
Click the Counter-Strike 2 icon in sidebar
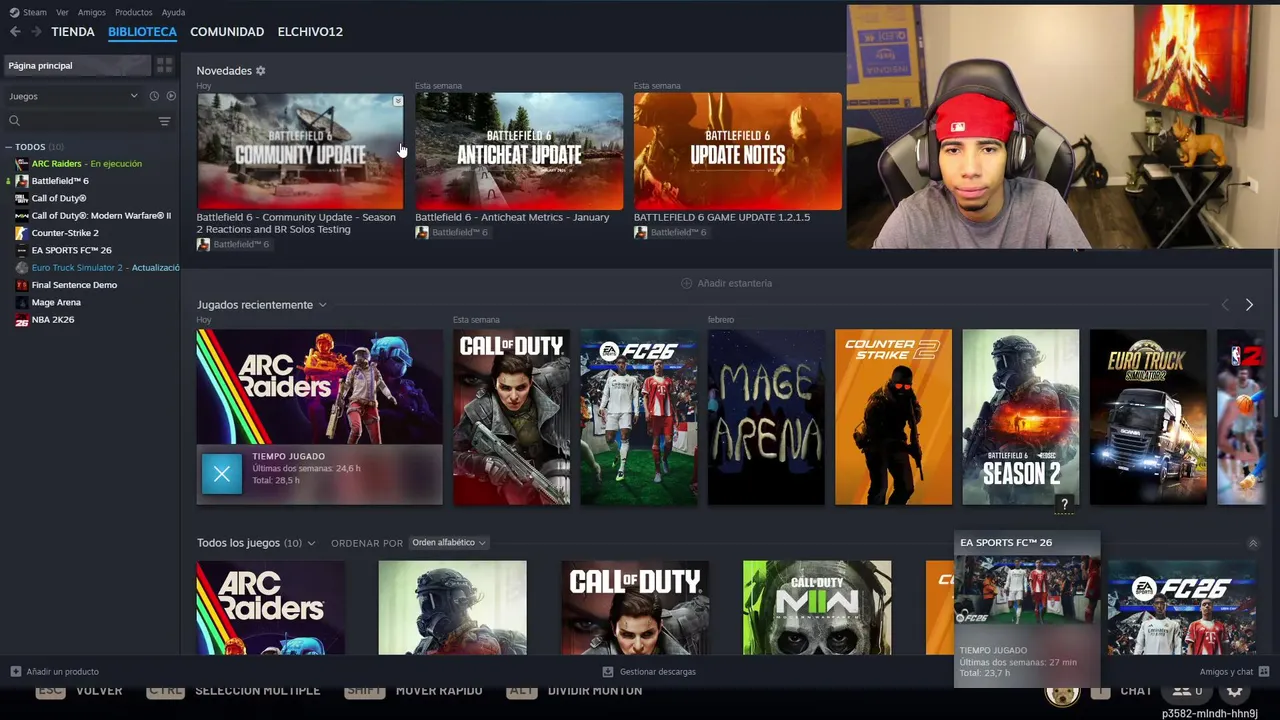click(x=22, y=233)
